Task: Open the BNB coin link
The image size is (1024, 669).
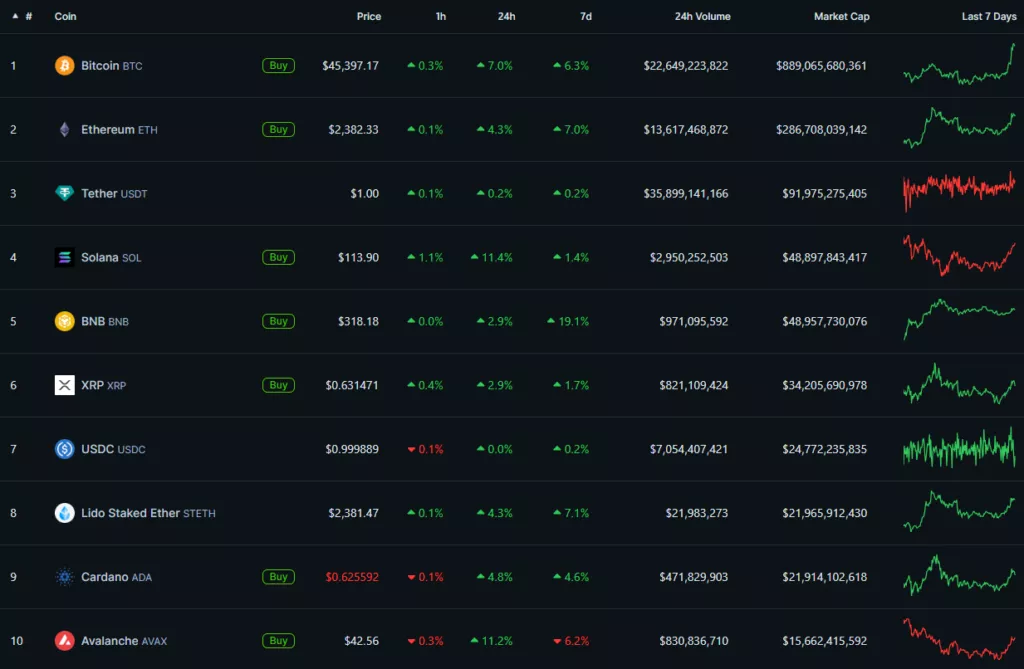Action: click(104, 321)
